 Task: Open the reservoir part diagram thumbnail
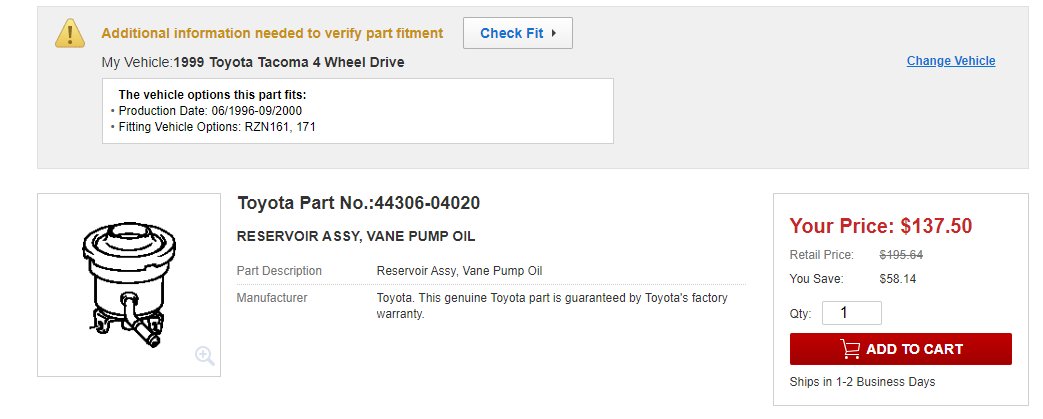(129, 285)
